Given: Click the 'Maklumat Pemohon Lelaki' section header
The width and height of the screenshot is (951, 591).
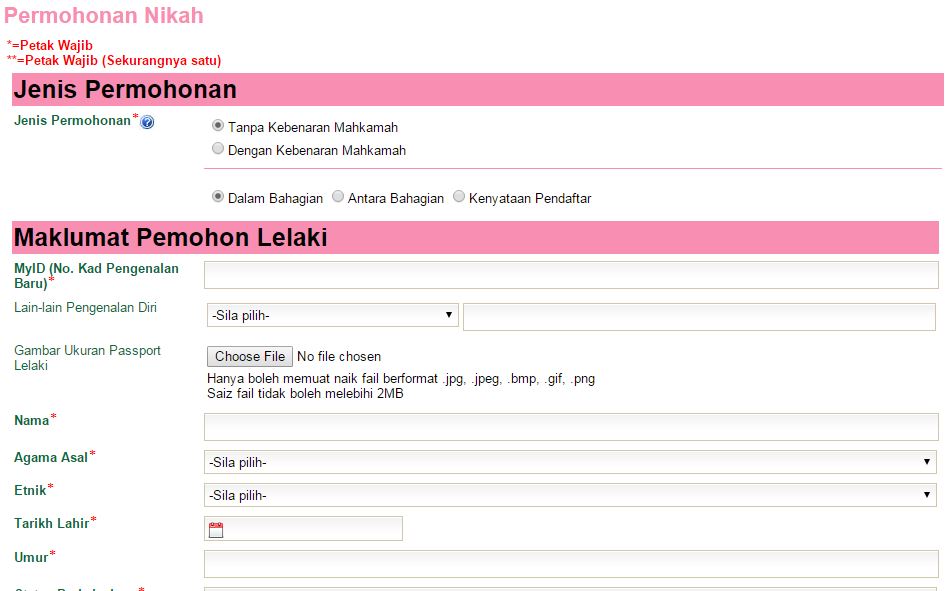Looking at the screenshot, I should (476, 237).
